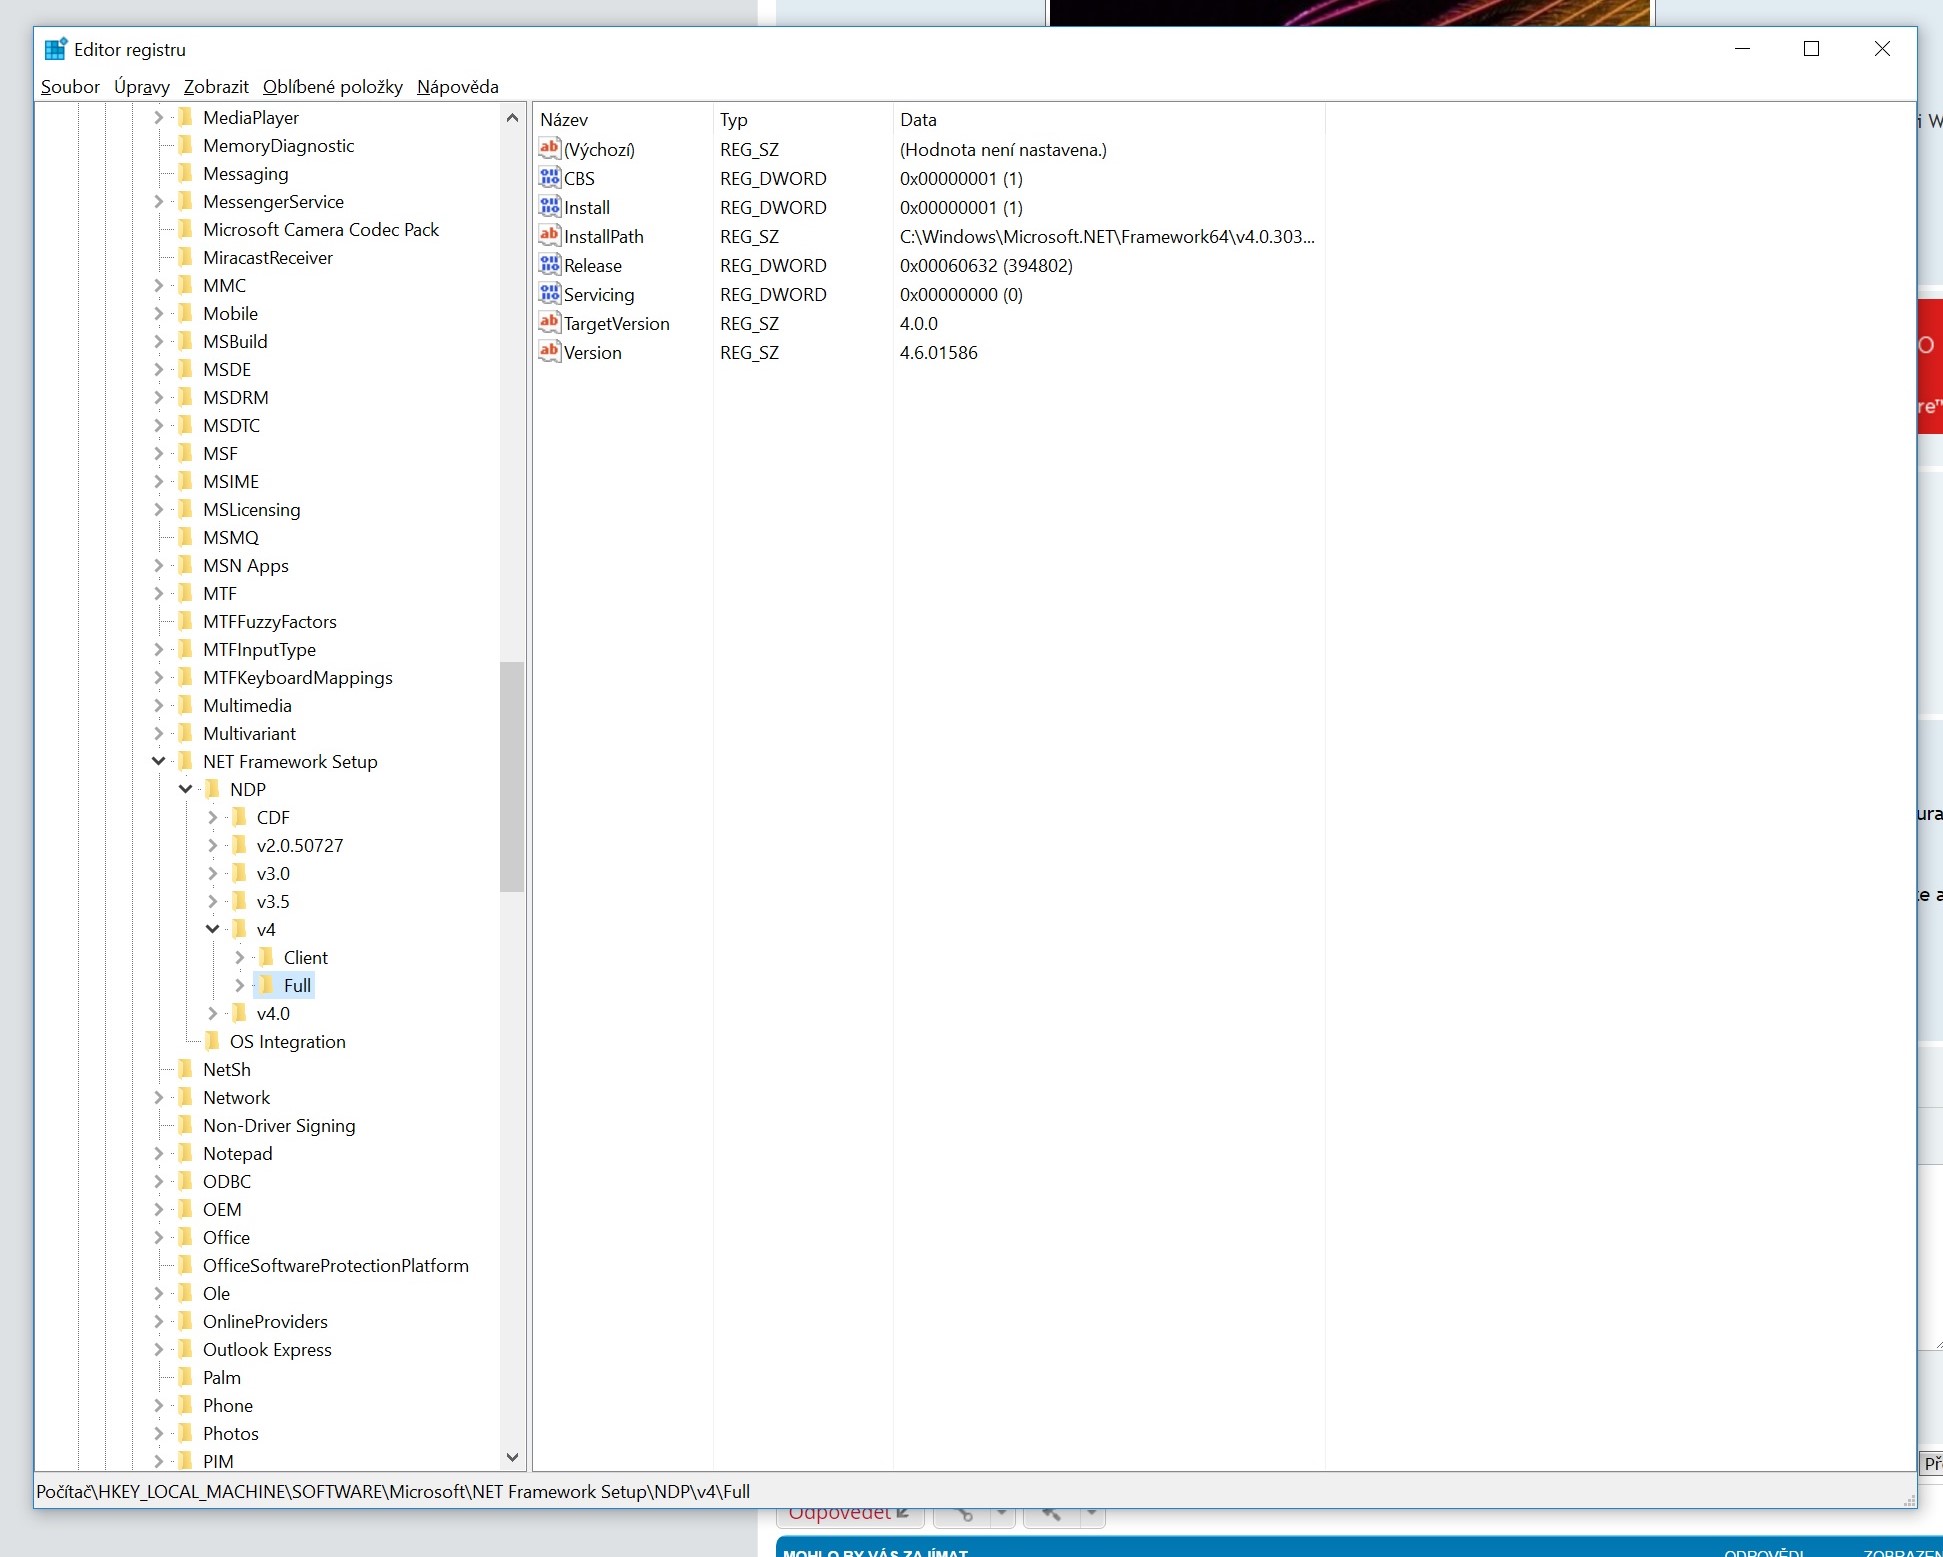Click the folder icon of Office key
Viewport: 1943px width, 1557px height.
point(186,1237)
